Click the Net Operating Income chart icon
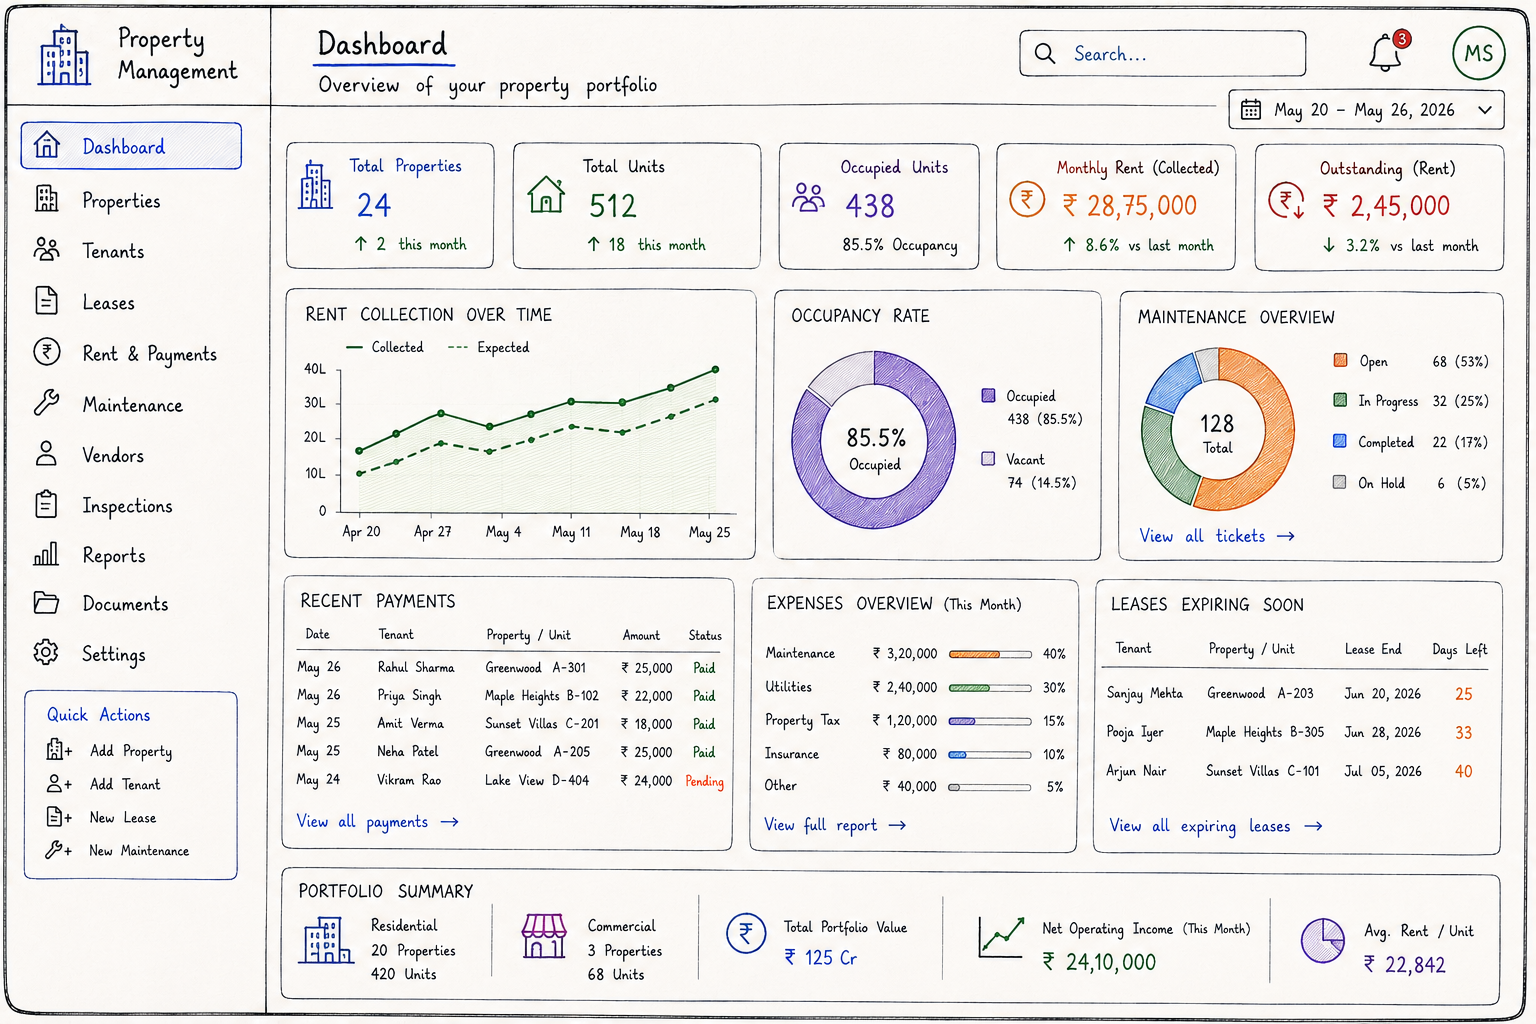Viewport: 1536px width, 1024px height. pos(1001,937)
